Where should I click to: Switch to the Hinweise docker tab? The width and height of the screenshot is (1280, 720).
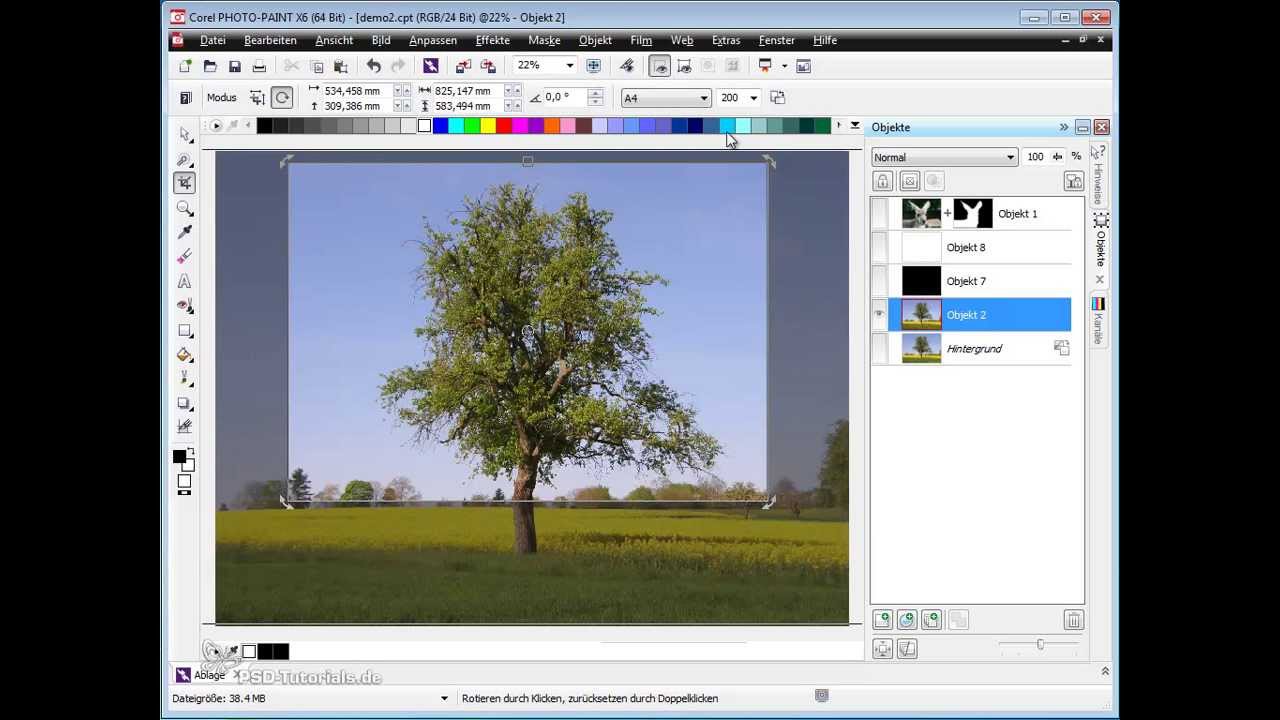click(1098, 176)
